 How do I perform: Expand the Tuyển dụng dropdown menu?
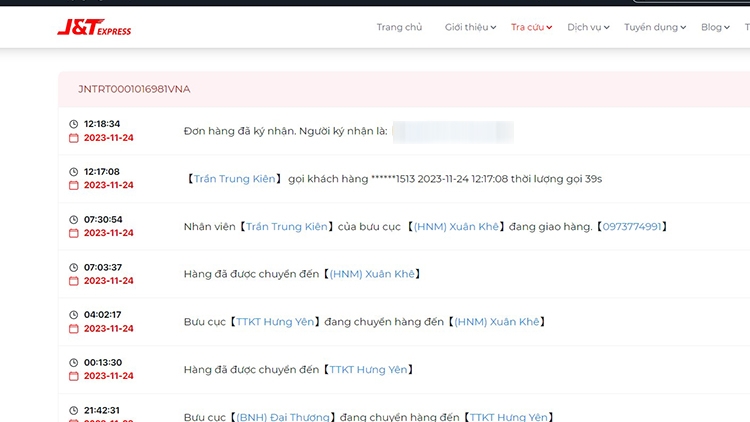(x=655, y=27)
